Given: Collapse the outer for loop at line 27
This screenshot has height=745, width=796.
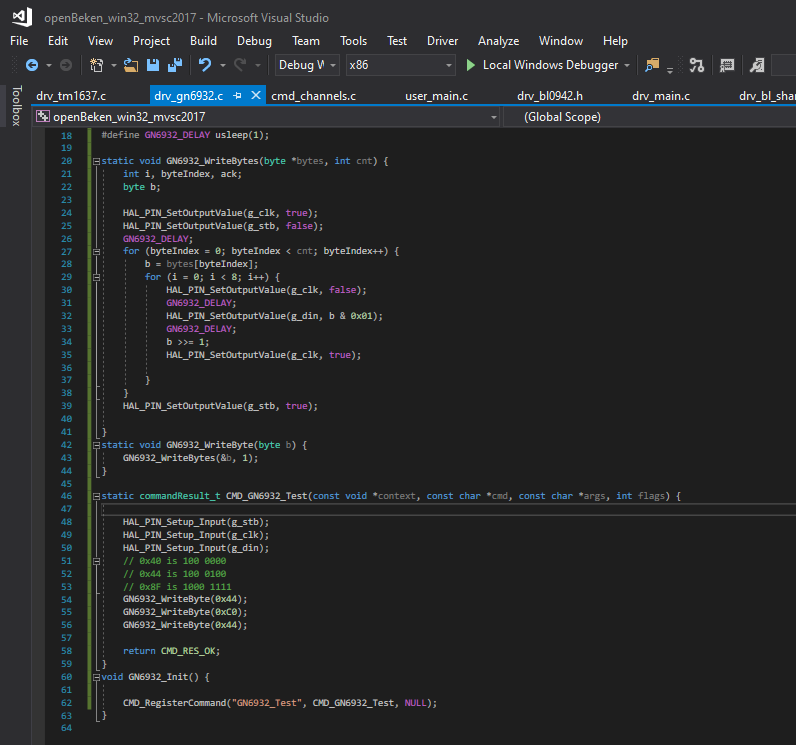Looking at the screenshot, I should coord(96,252).
